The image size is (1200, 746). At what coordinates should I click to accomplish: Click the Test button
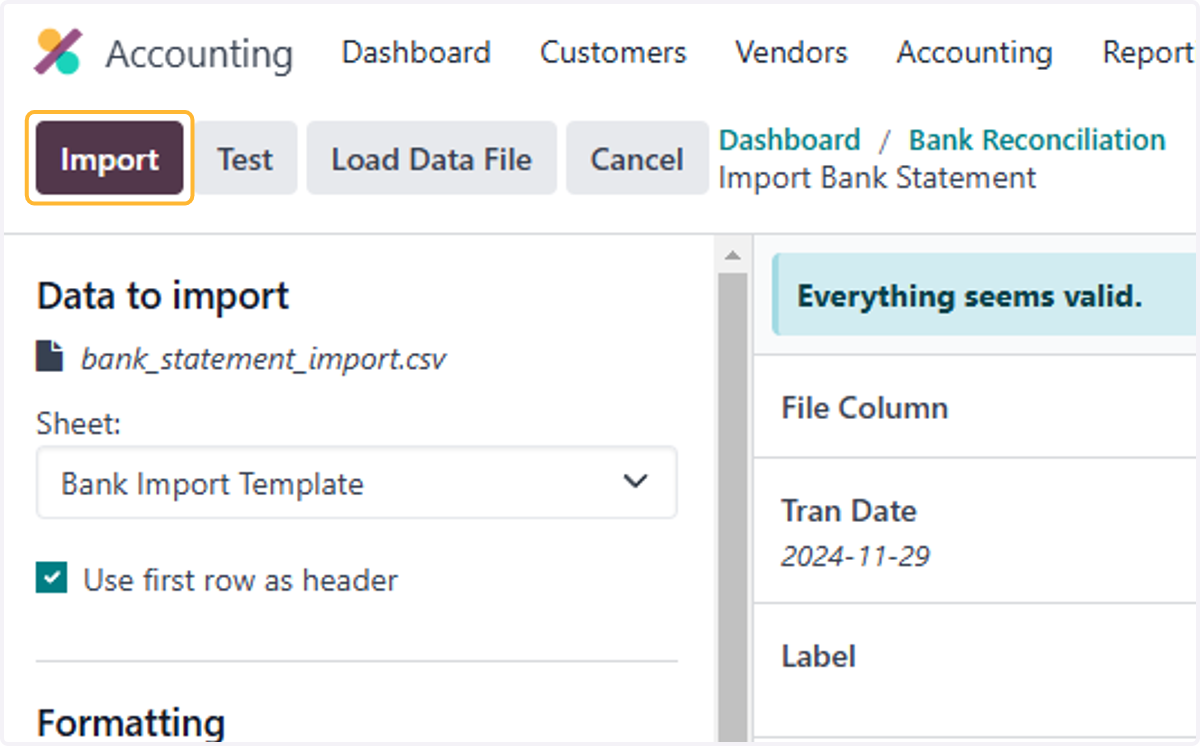click(x=245, y=159)
